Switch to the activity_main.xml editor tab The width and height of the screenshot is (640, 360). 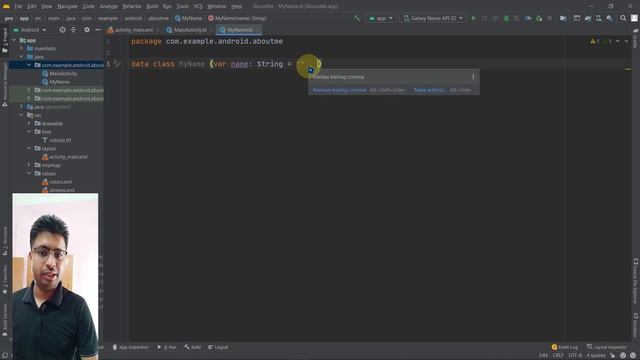tap(133, 30)
